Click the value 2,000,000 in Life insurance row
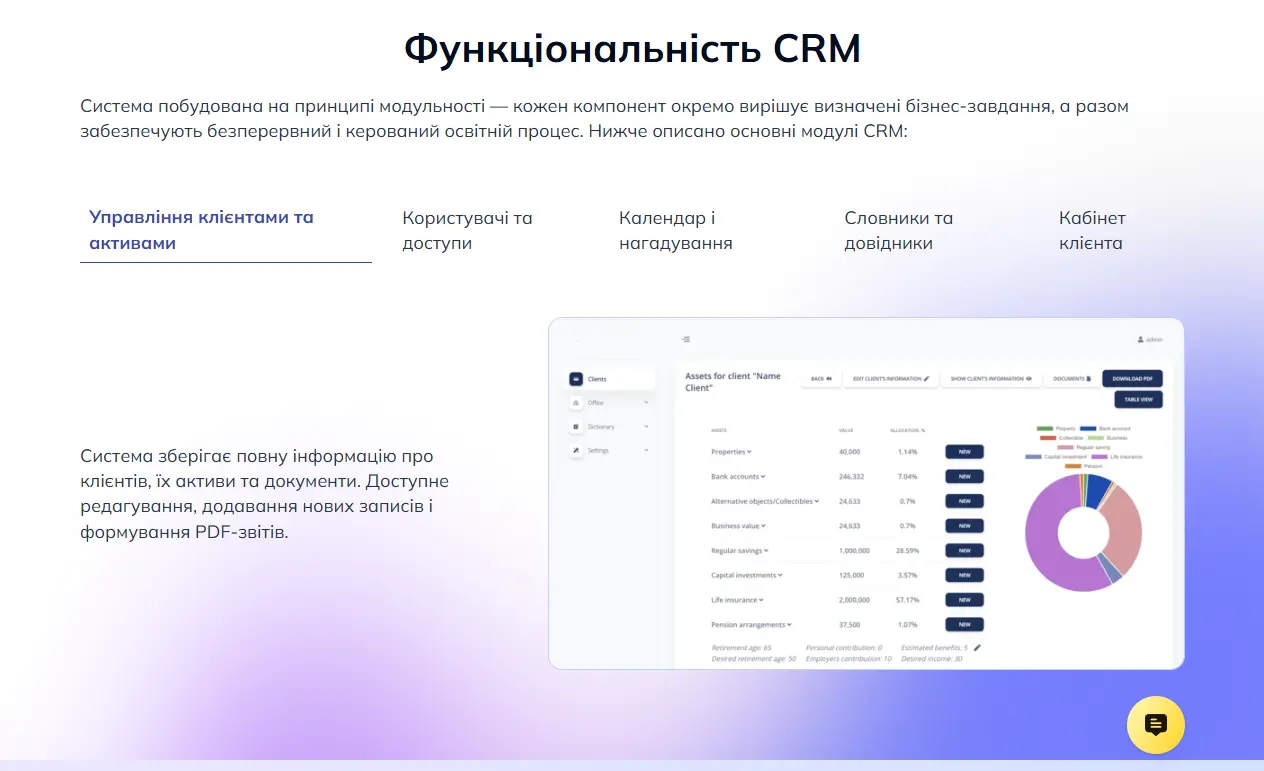 854,600
